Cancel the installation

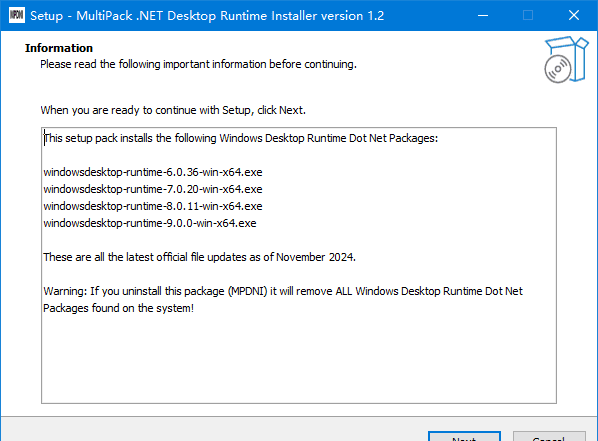tap(549, 436)
